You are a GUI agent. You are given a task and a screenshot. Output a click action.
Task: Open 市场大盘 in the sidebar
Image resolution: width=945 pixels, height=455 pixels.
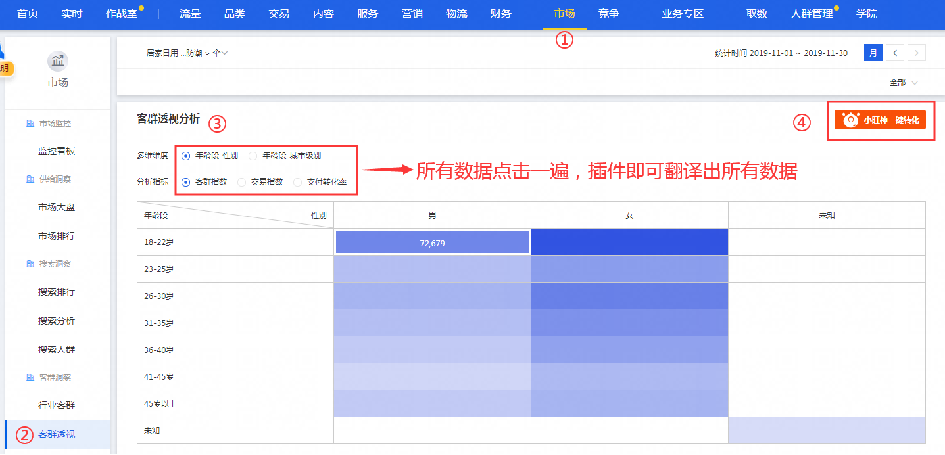coord(56,208)
